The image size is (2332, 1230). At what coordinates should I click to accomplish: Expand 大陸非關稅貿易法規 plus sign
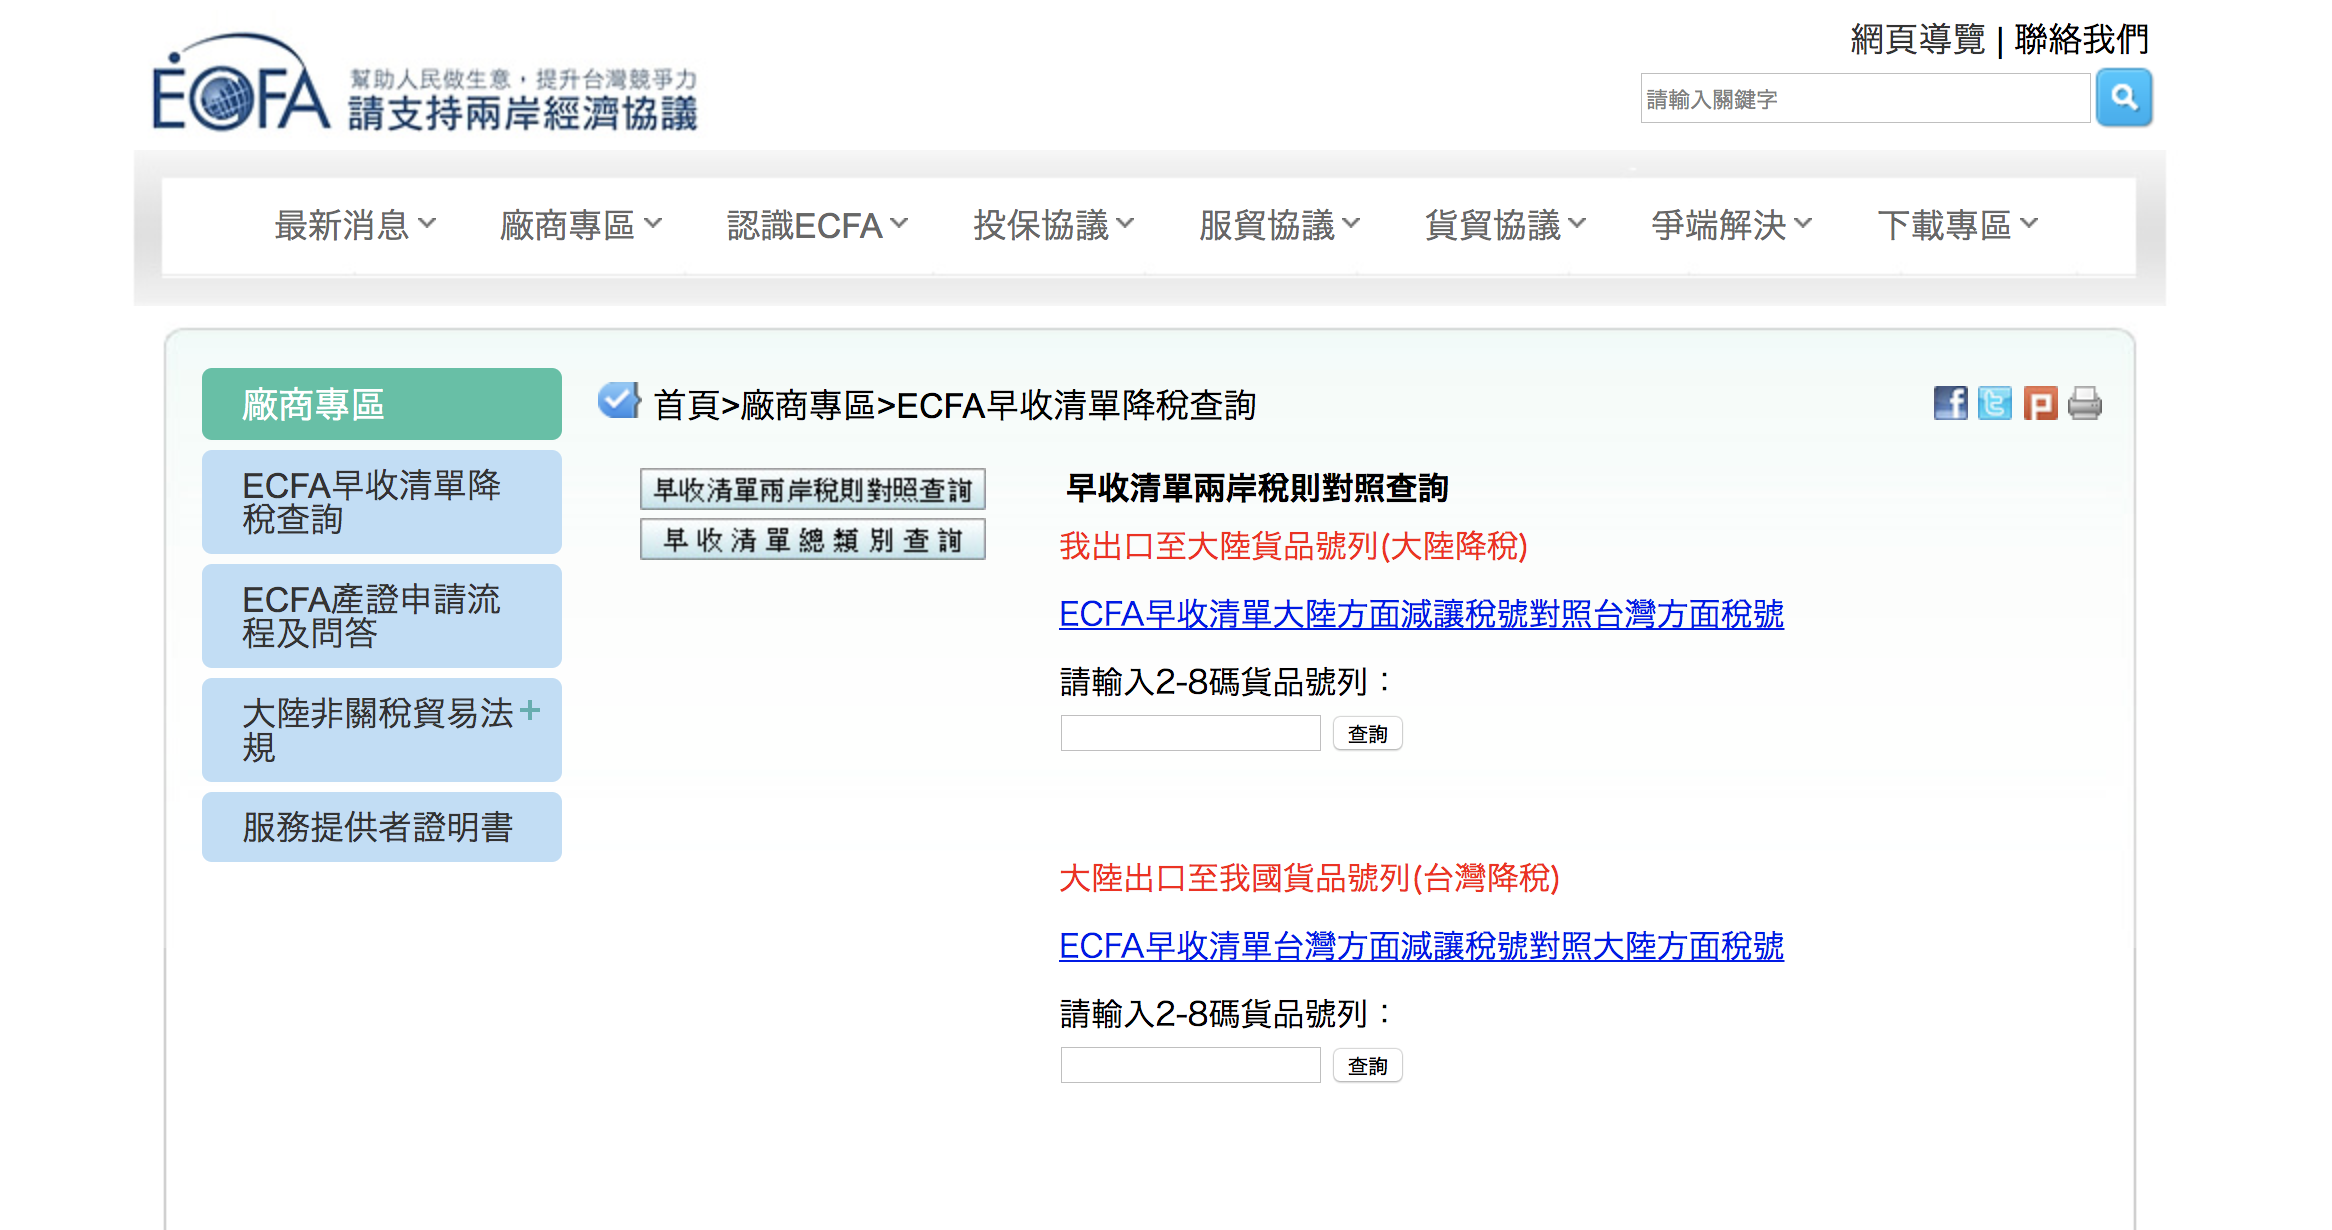point(530,711)
